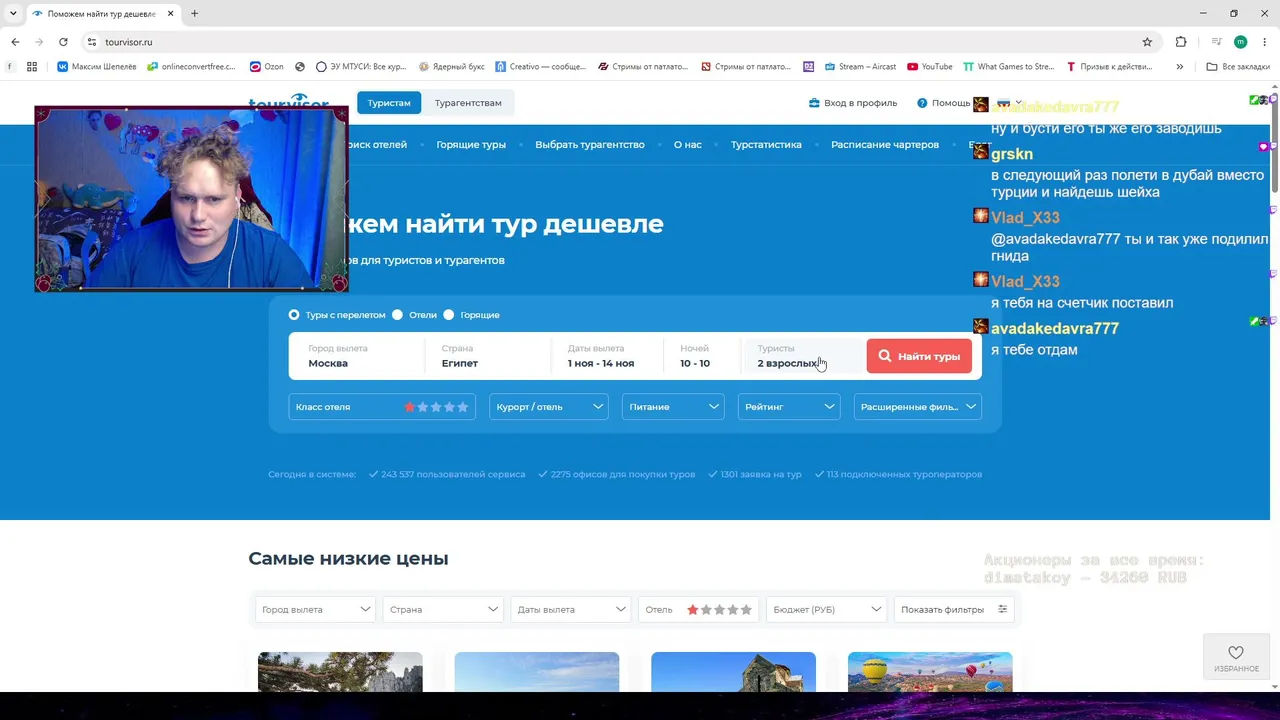Expand the Питание dropdown
Screen dimensions: 1280x720
[672, 407]
